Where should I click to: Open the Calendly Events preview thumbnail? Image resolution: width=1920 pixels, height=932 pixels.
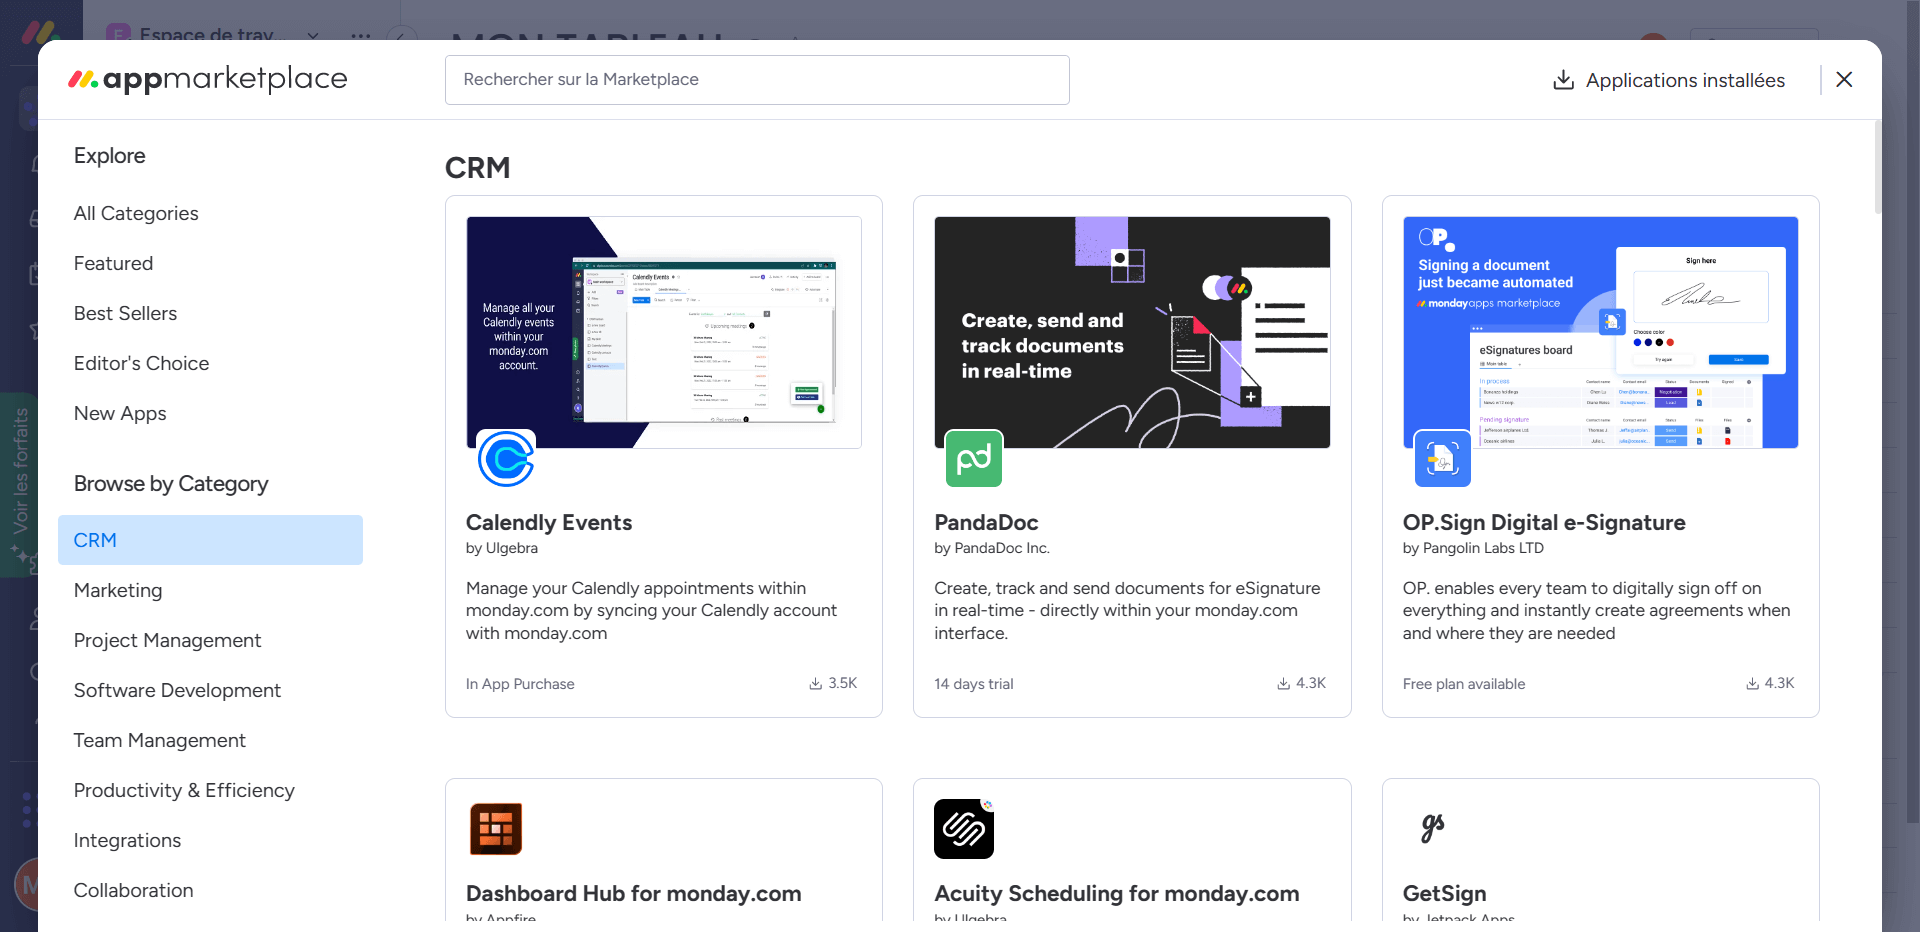coord(664,332)
